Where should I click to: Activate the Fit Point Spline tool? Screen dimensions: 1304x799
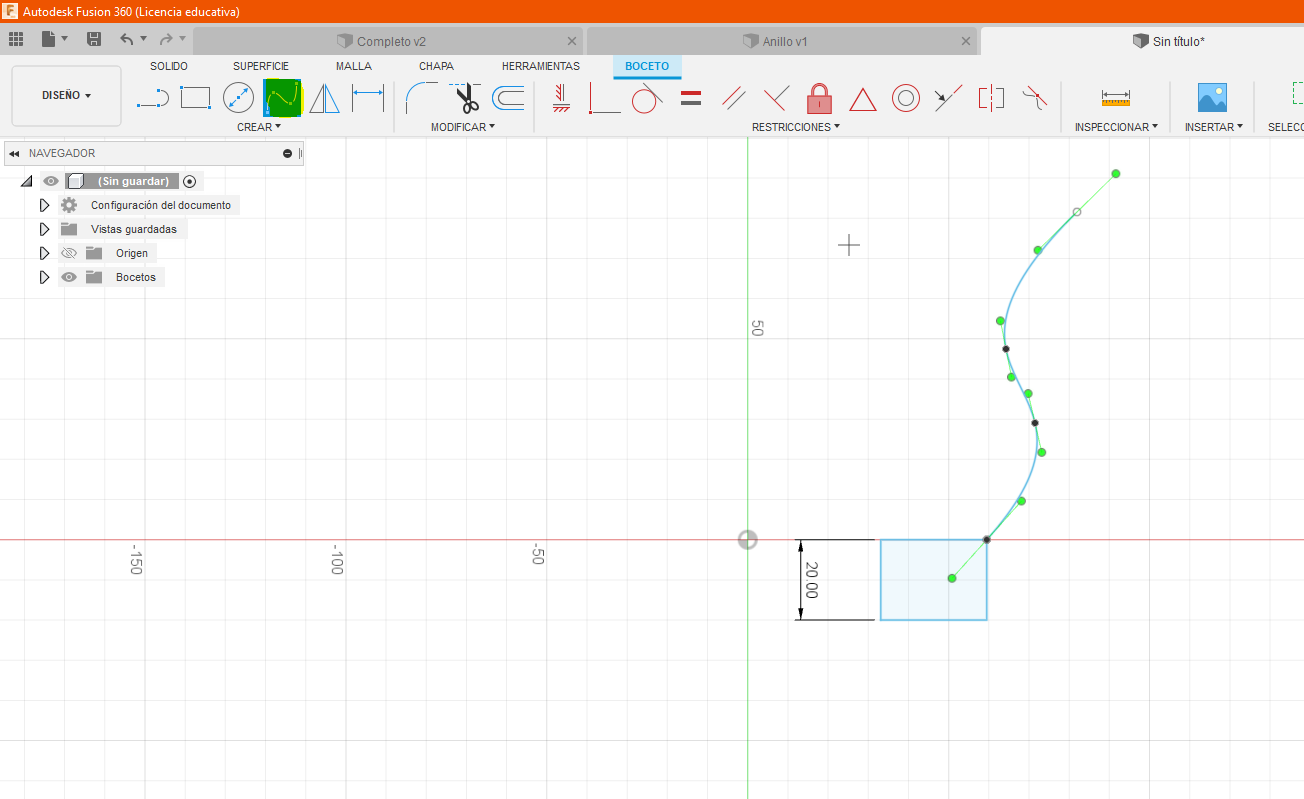point(282,98)
